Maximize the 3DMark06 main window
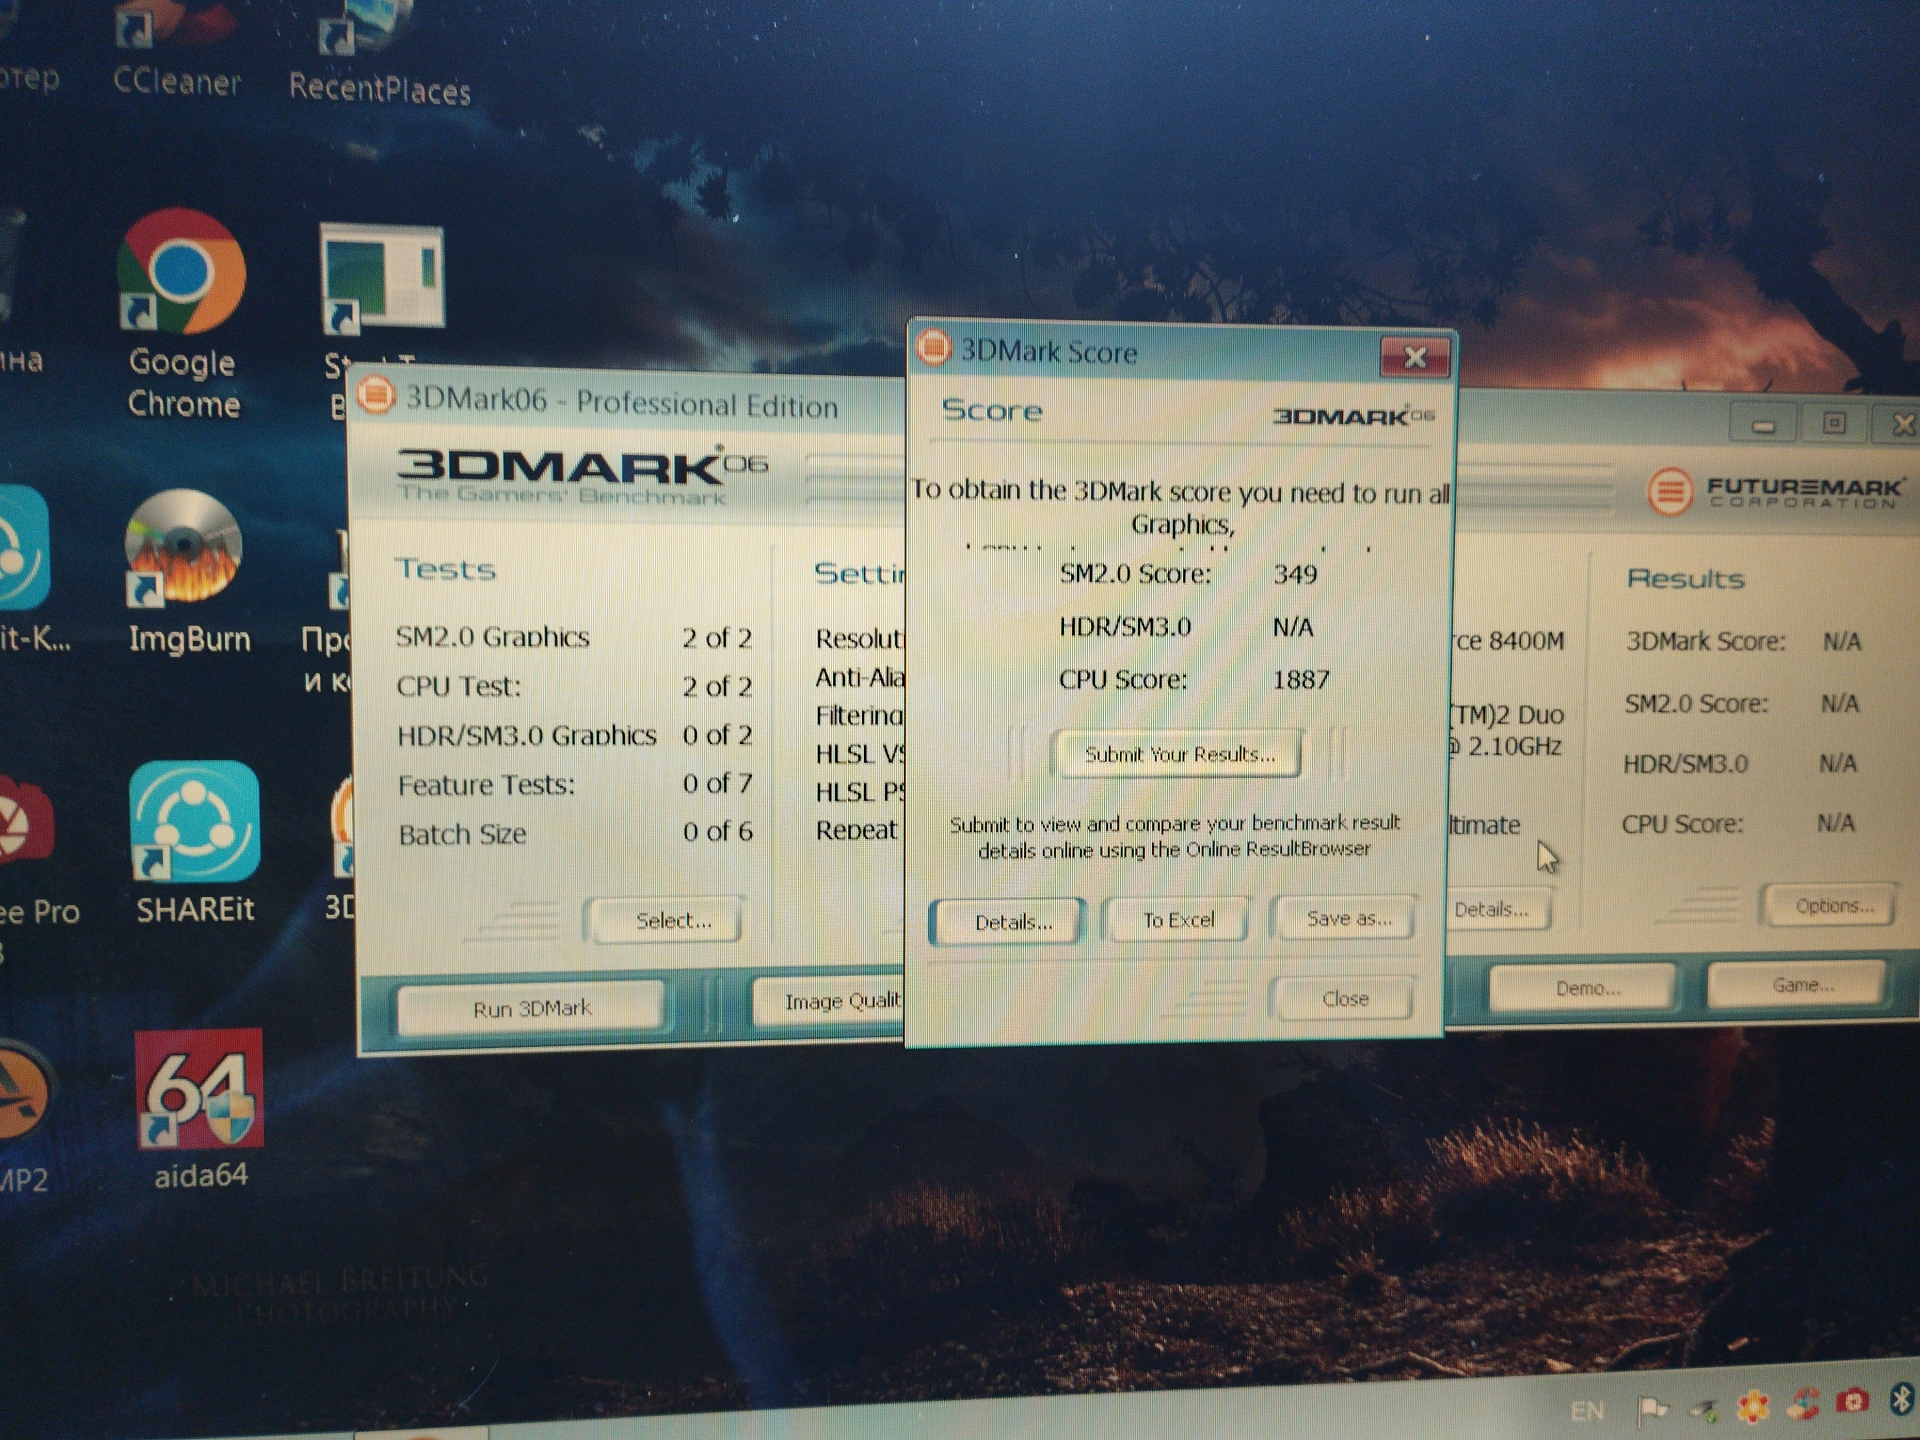This screenshot has width=1920, height=1440. [x=1834, y=424]
